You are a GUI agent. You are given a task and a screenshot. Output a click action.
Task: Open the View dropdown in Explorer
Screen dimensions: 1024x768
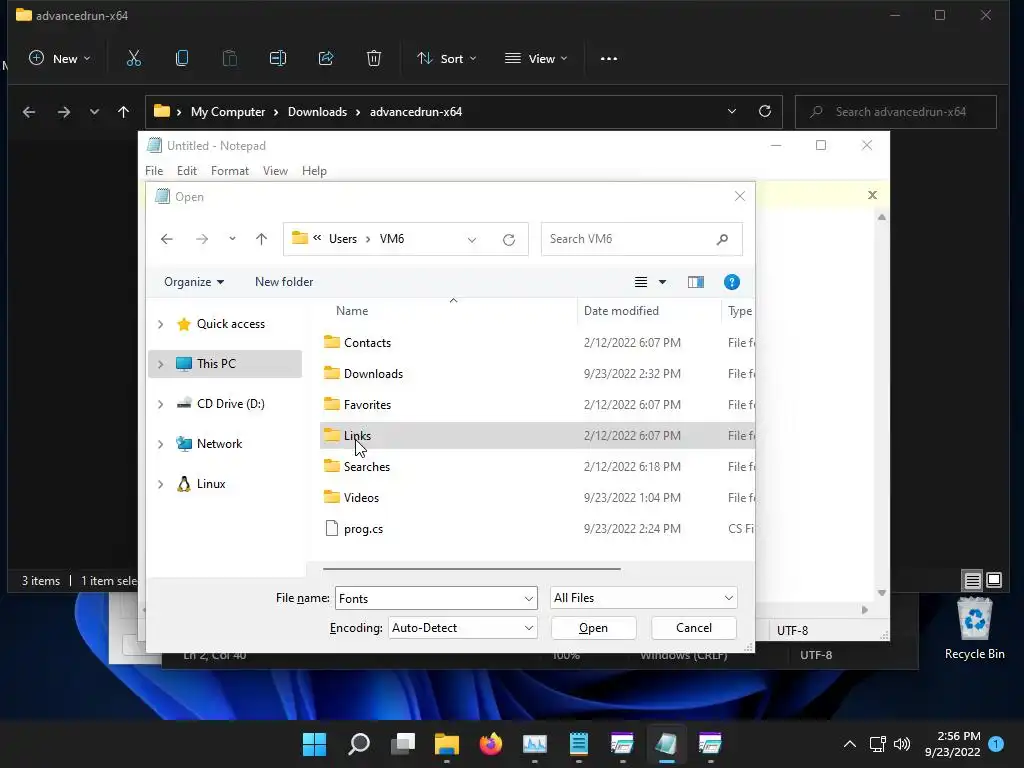(536, 59)
